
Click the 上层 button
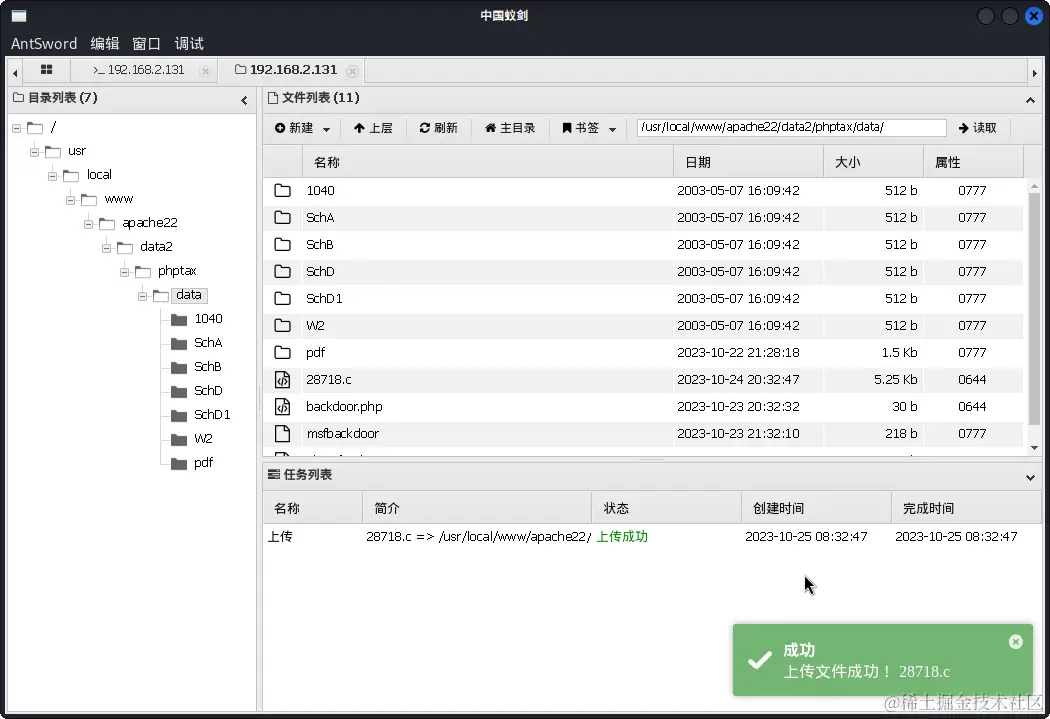373,128
